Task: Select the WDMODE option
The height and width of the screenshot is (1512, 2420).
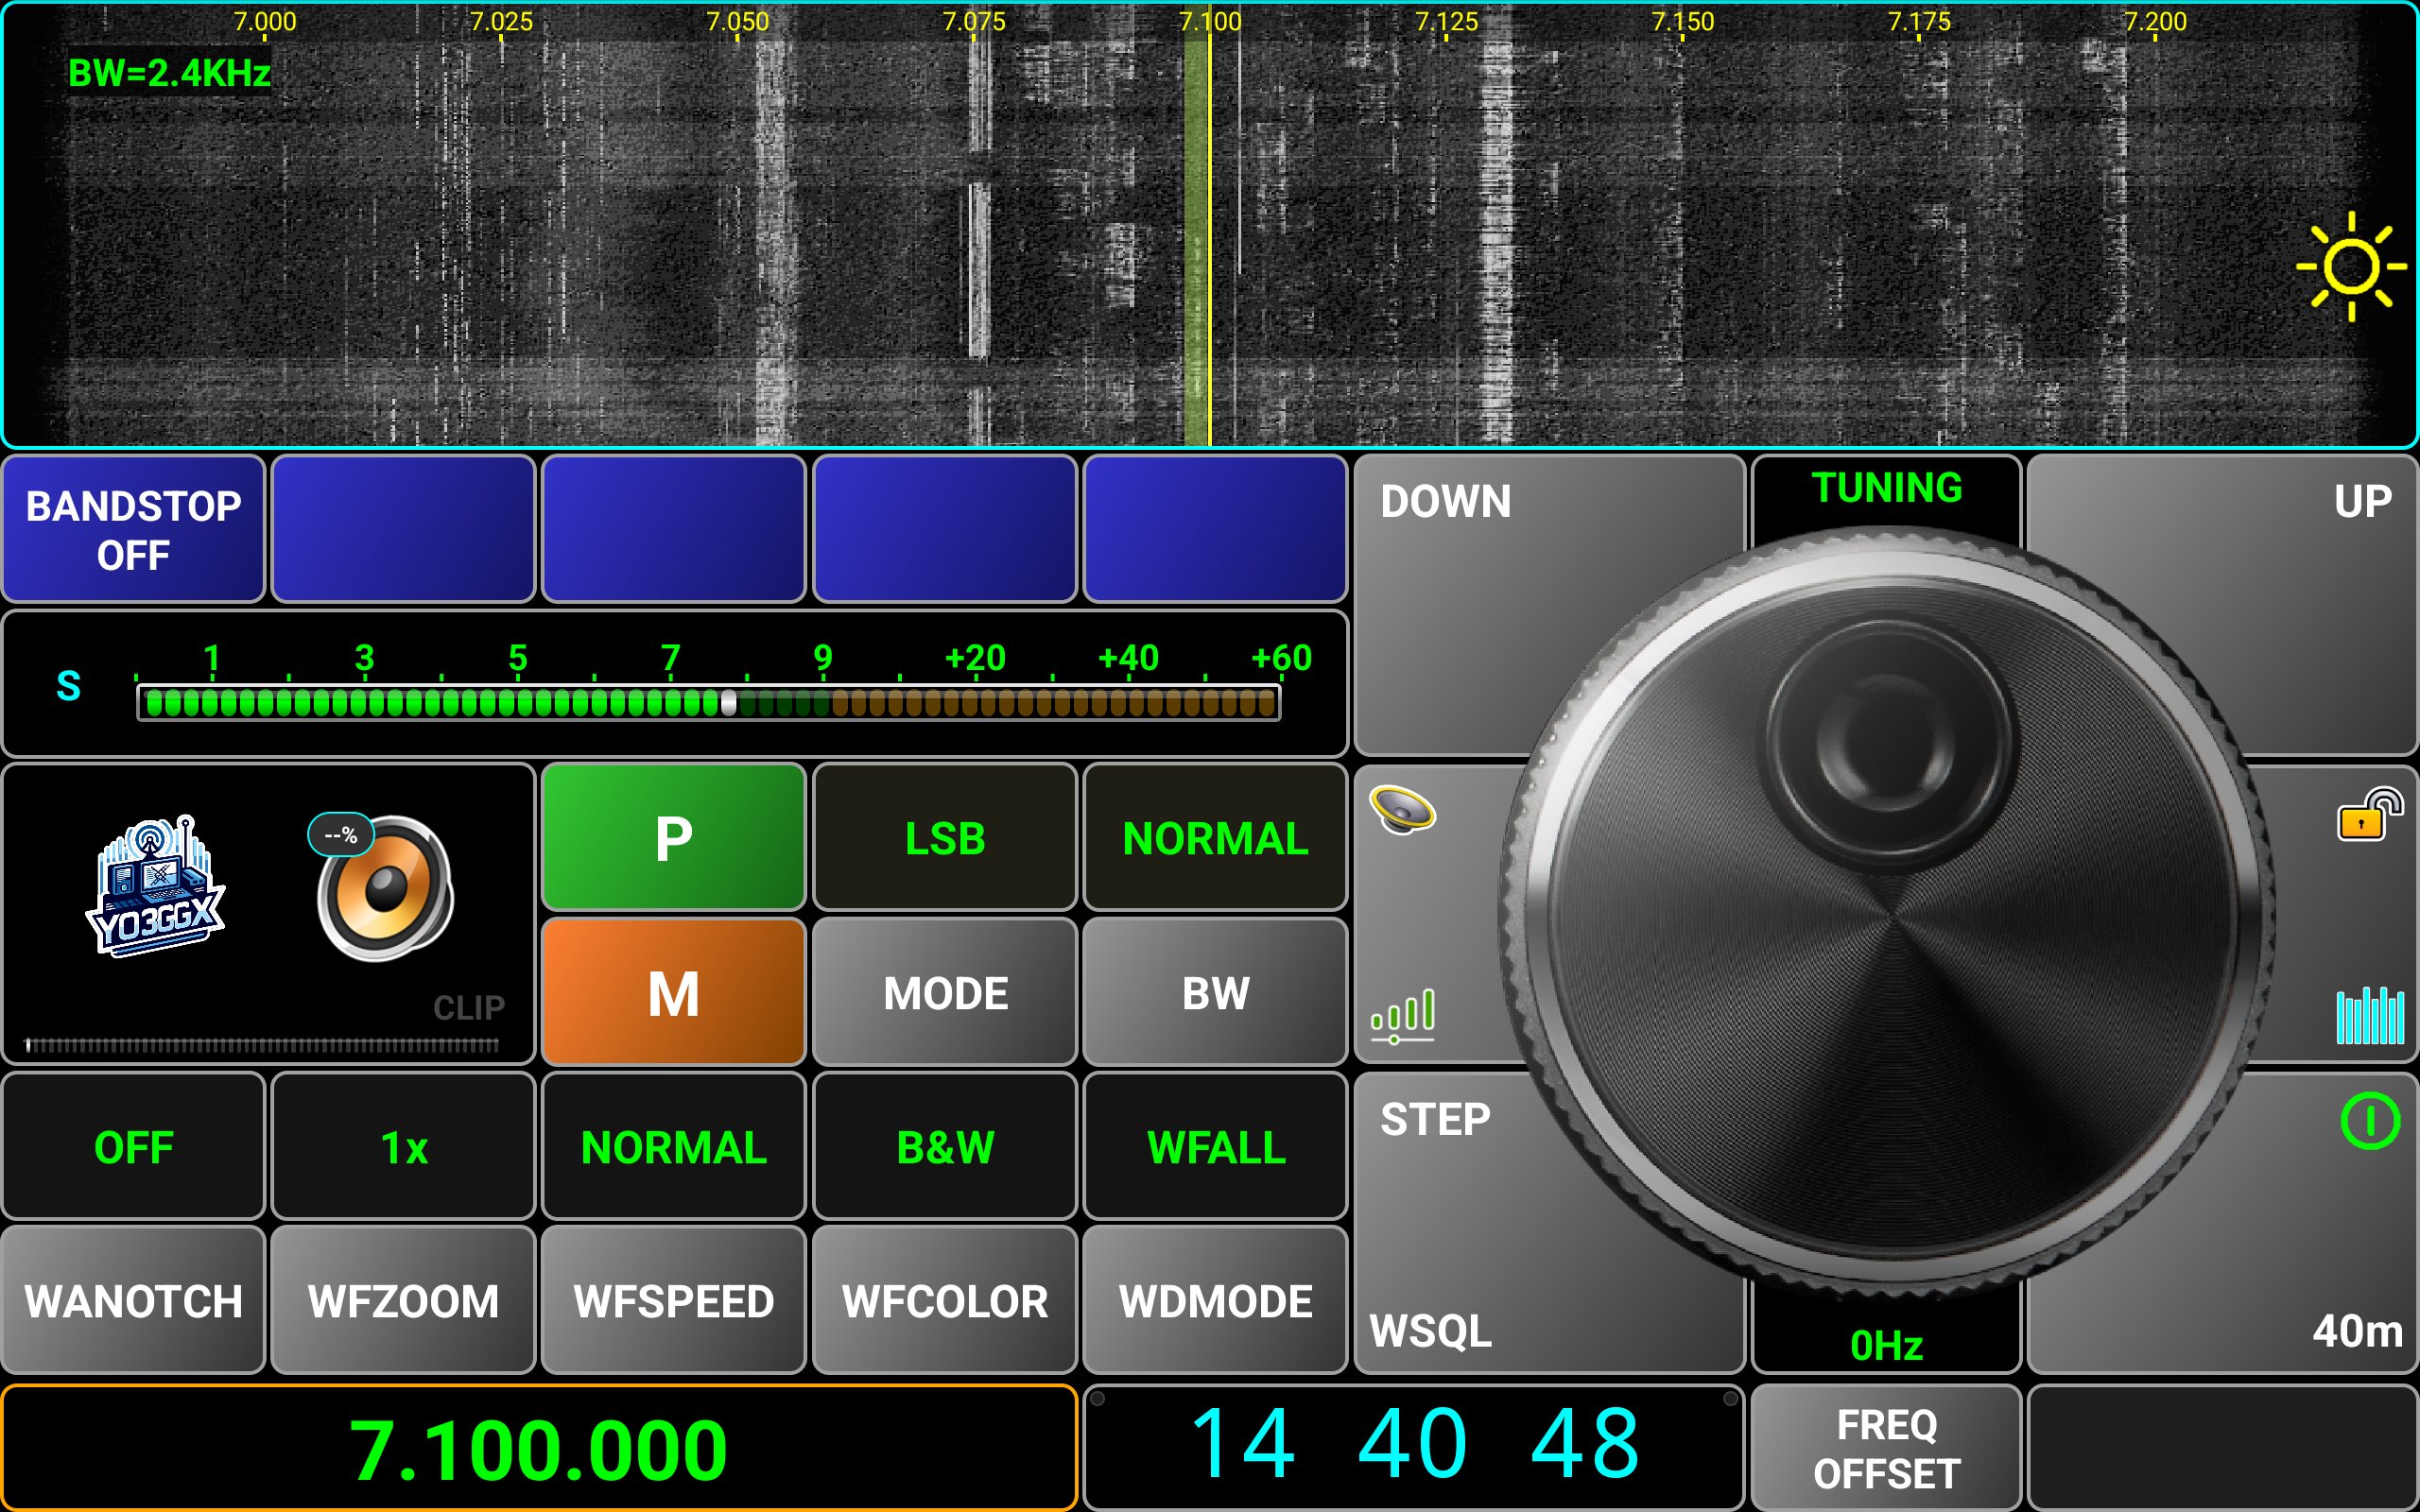Action: click(x=1215, y=1301)
